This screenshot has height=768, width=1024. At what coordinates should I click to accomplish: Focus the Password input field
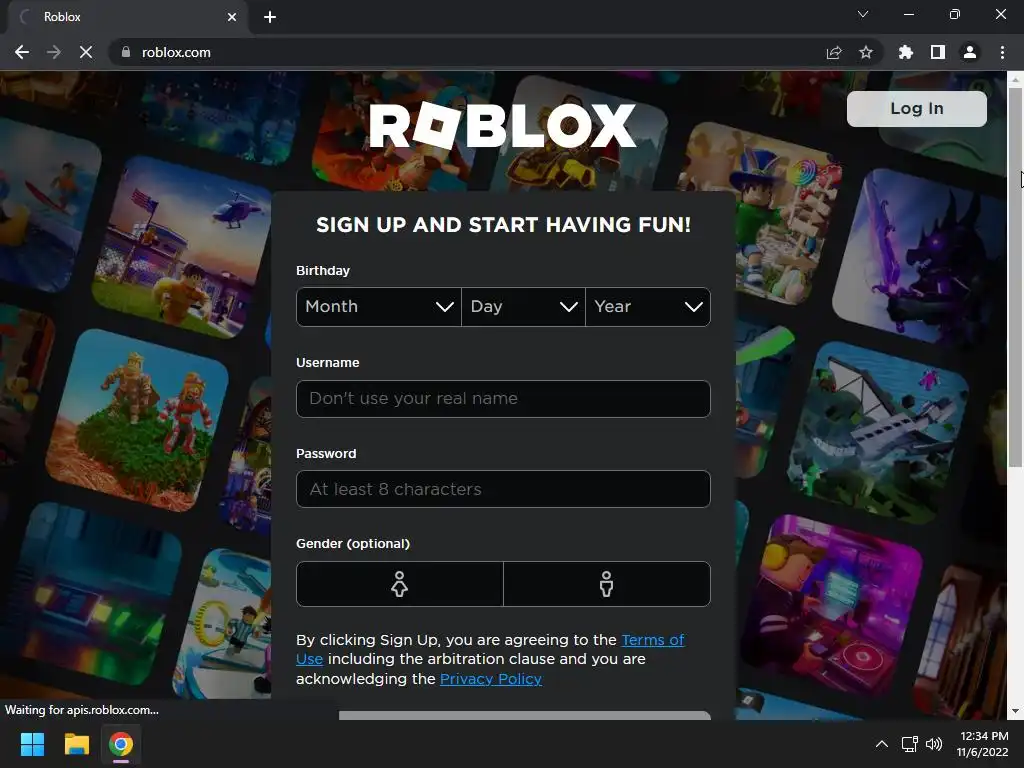(x=503, y=489)
